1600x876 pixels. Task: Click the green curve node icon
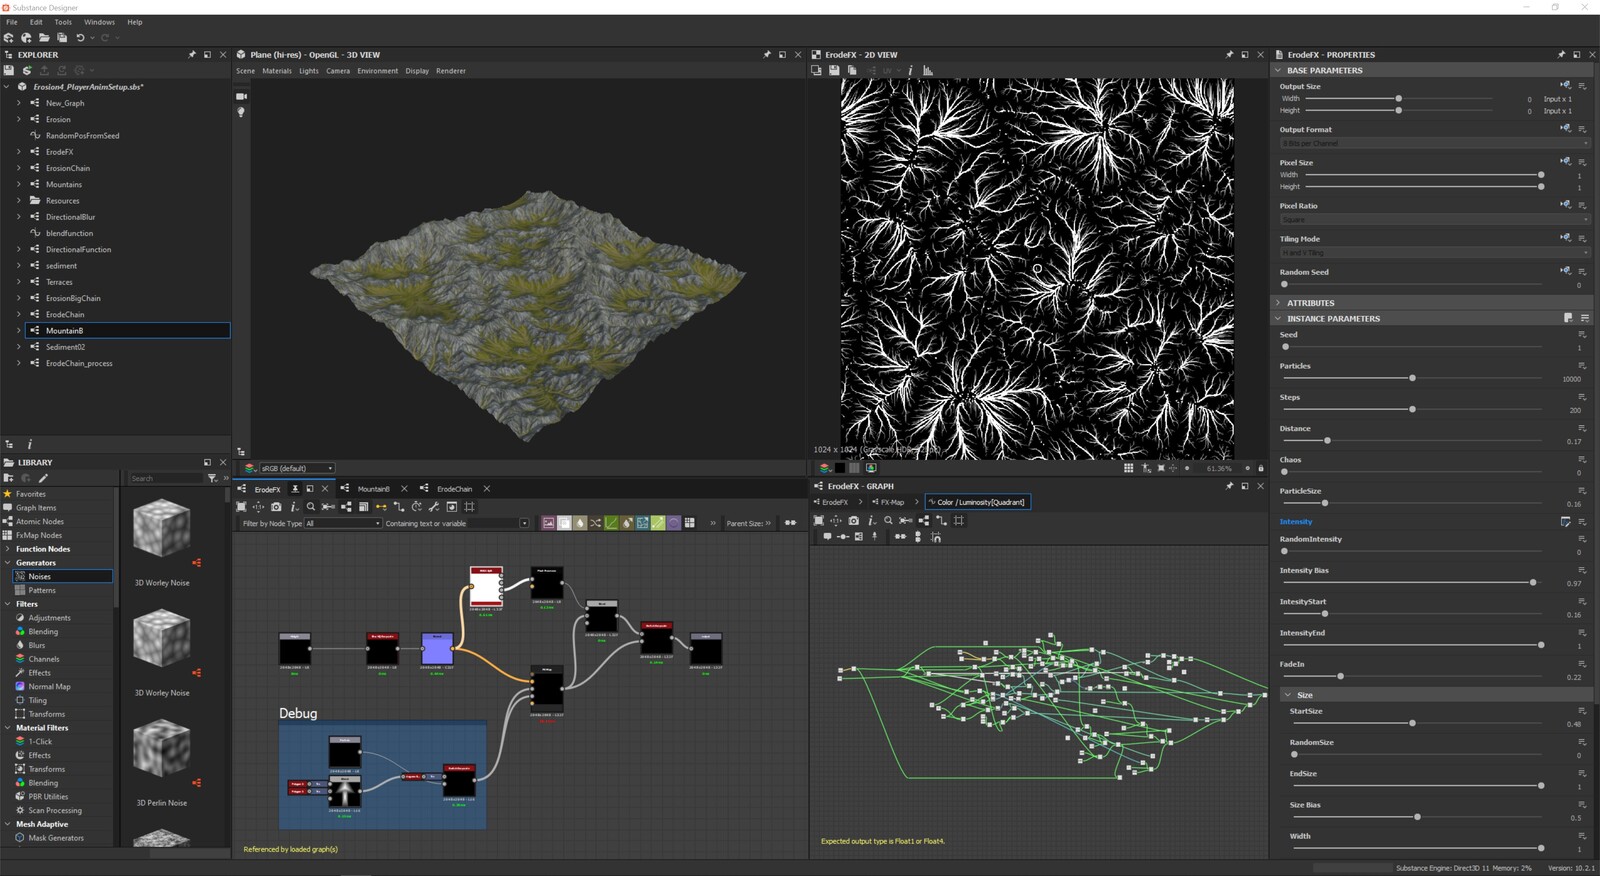[x=611, y=523]
